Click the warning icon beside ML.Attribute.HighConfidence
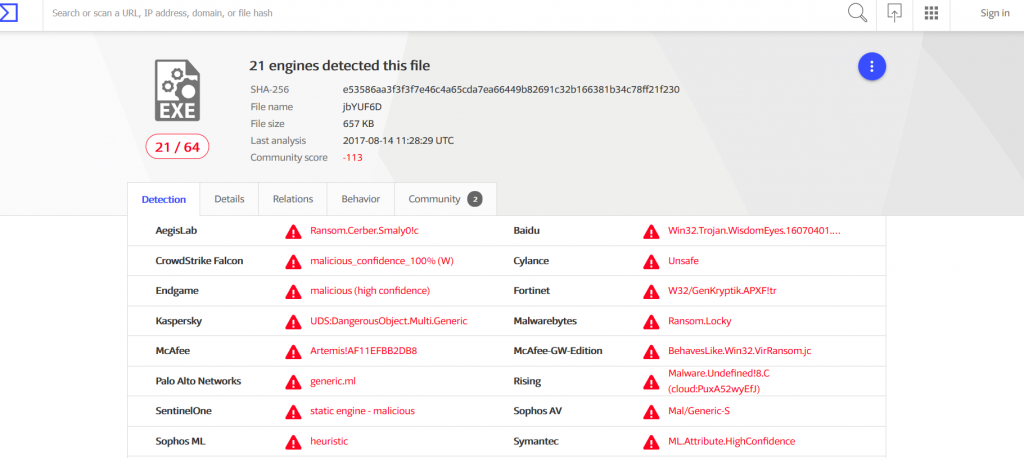 click(651, 442)
